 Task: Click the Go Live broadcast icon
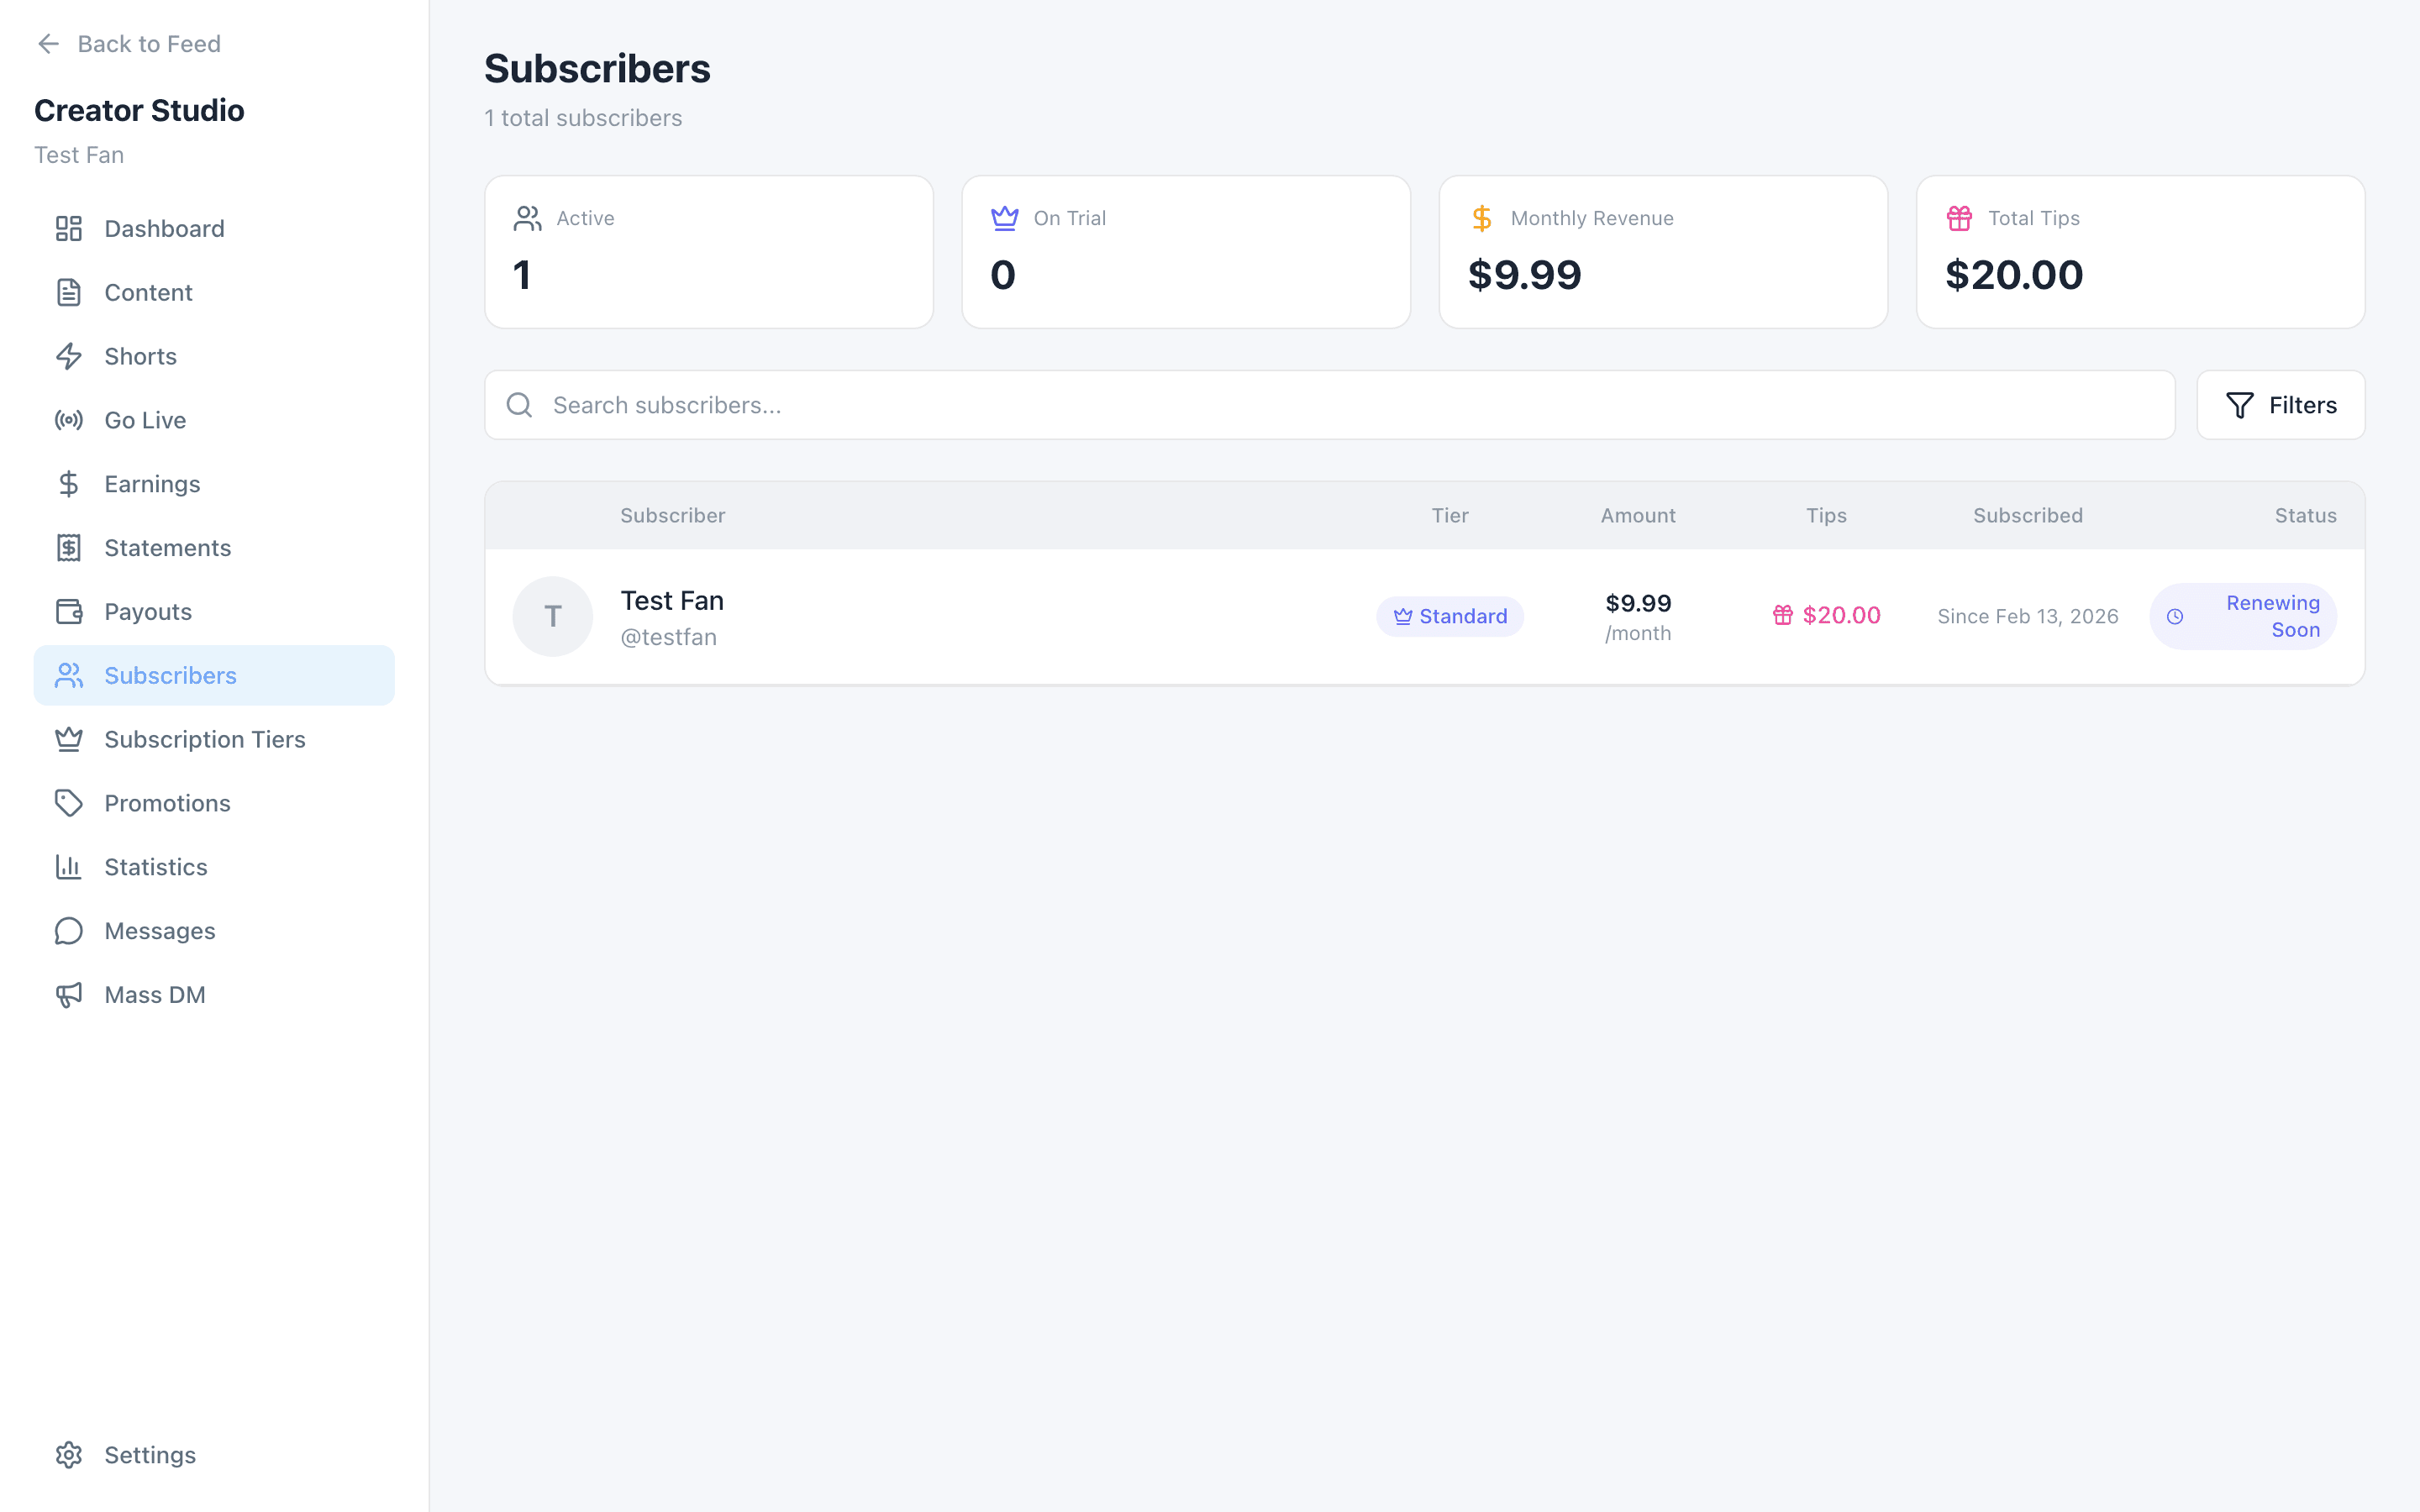68,421
